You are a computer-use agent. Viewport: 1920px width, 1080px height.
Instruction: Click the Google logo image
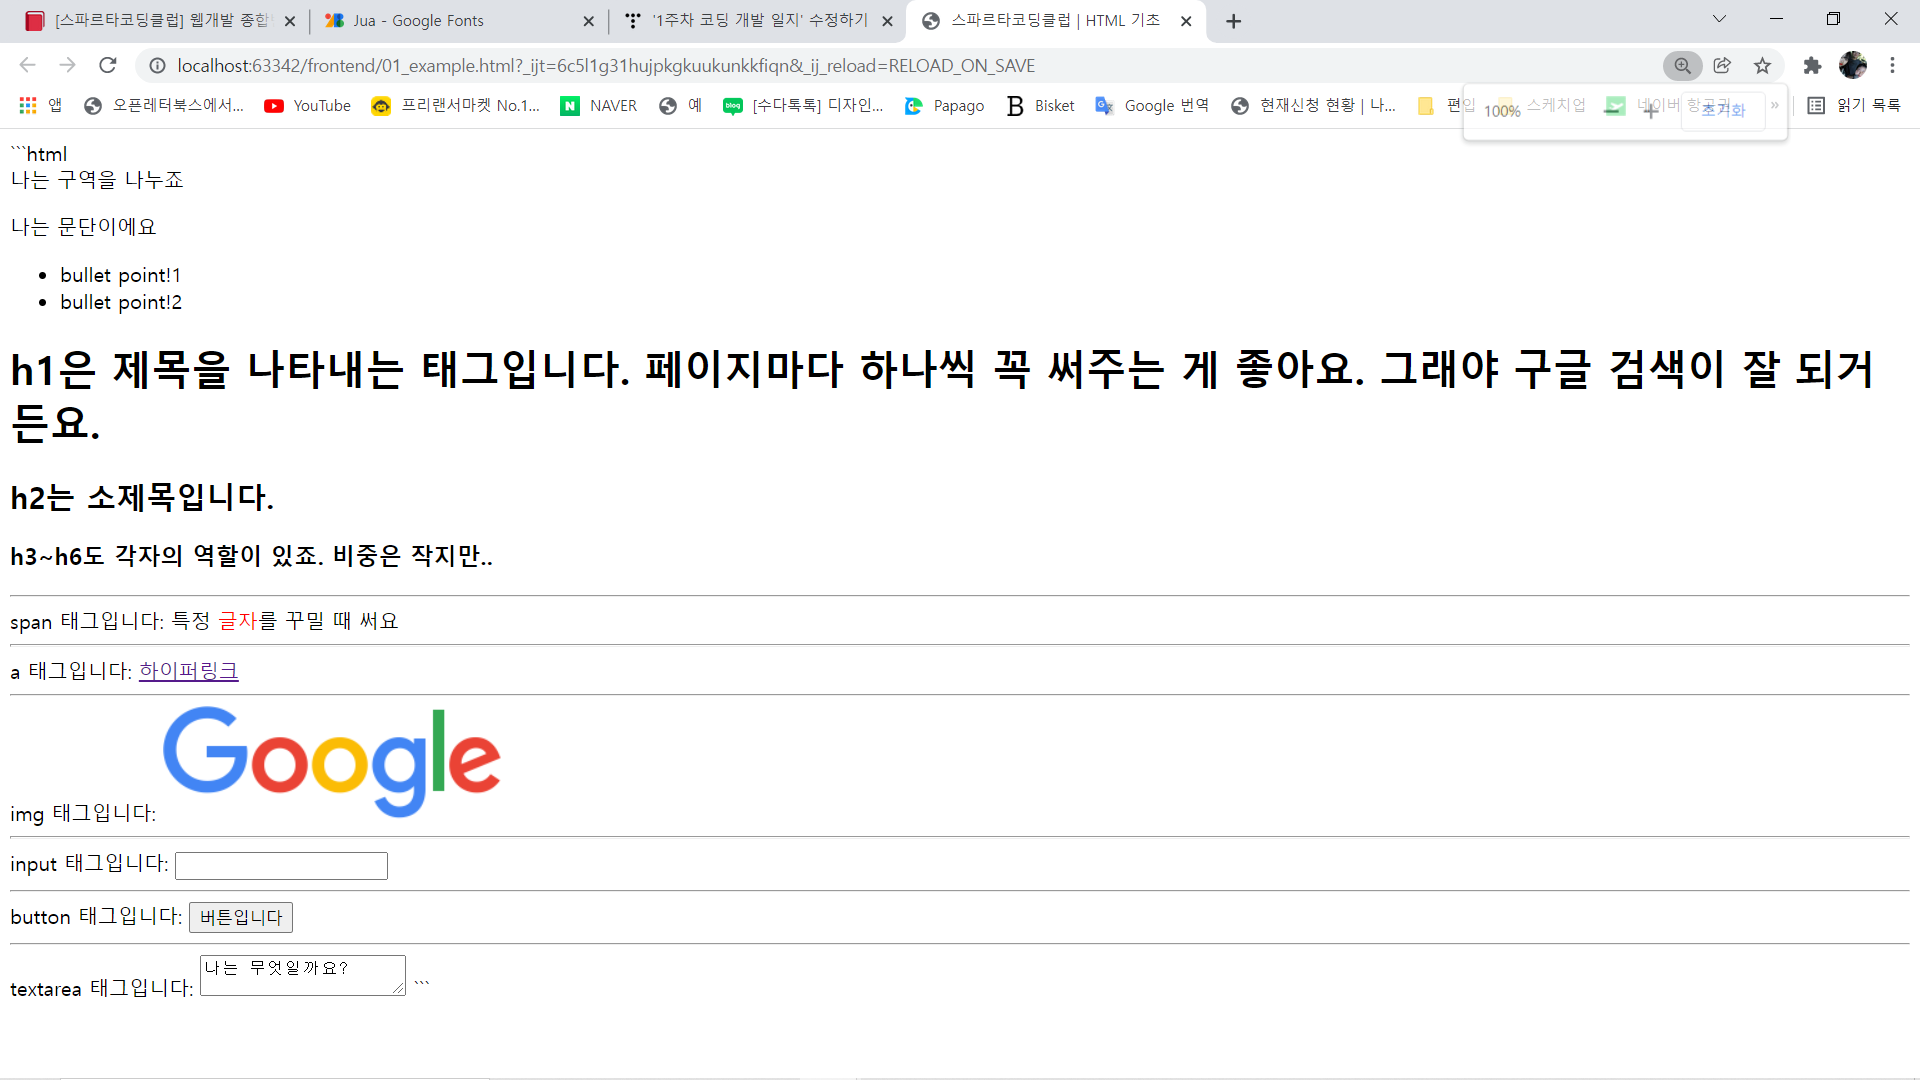click(331, 762)
